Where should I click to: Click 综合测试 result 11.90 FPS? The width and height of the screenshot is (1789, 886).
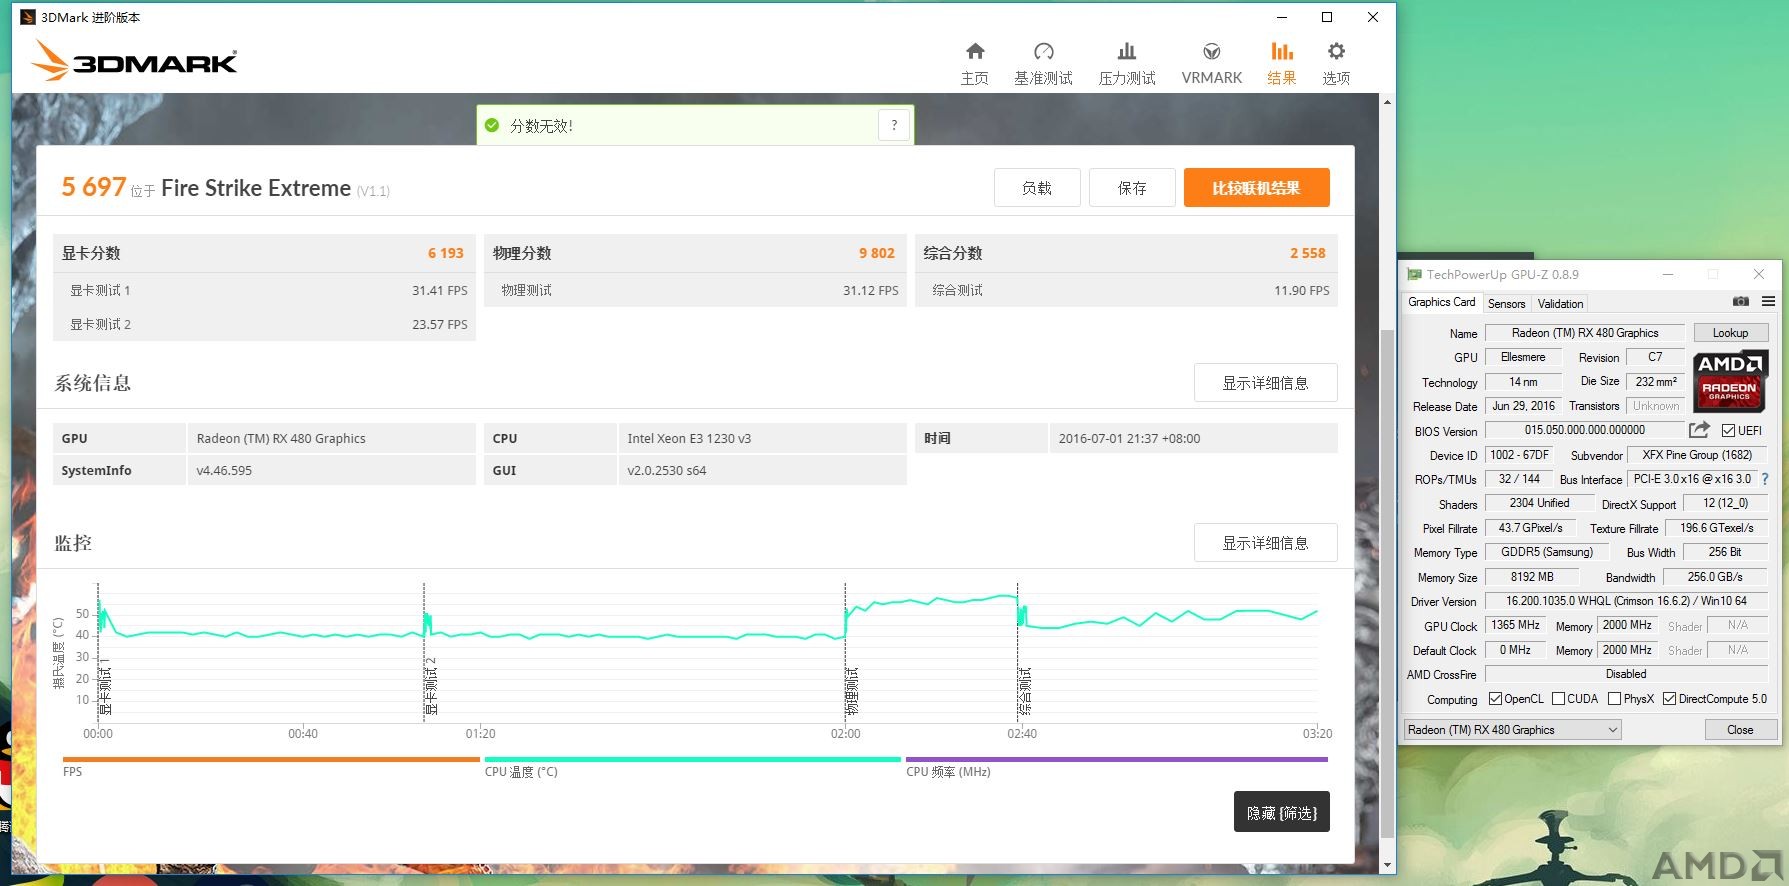[1302, 290]
